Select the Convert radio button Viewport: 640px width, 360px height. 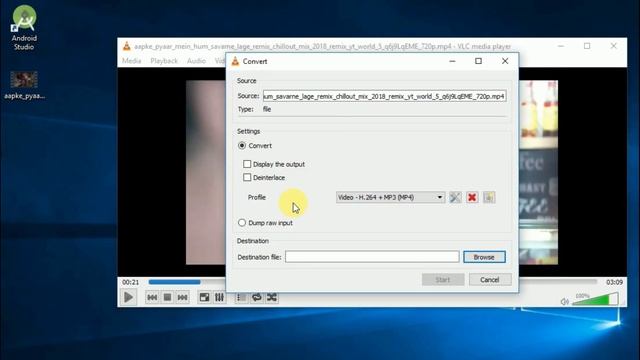(242, 146)
